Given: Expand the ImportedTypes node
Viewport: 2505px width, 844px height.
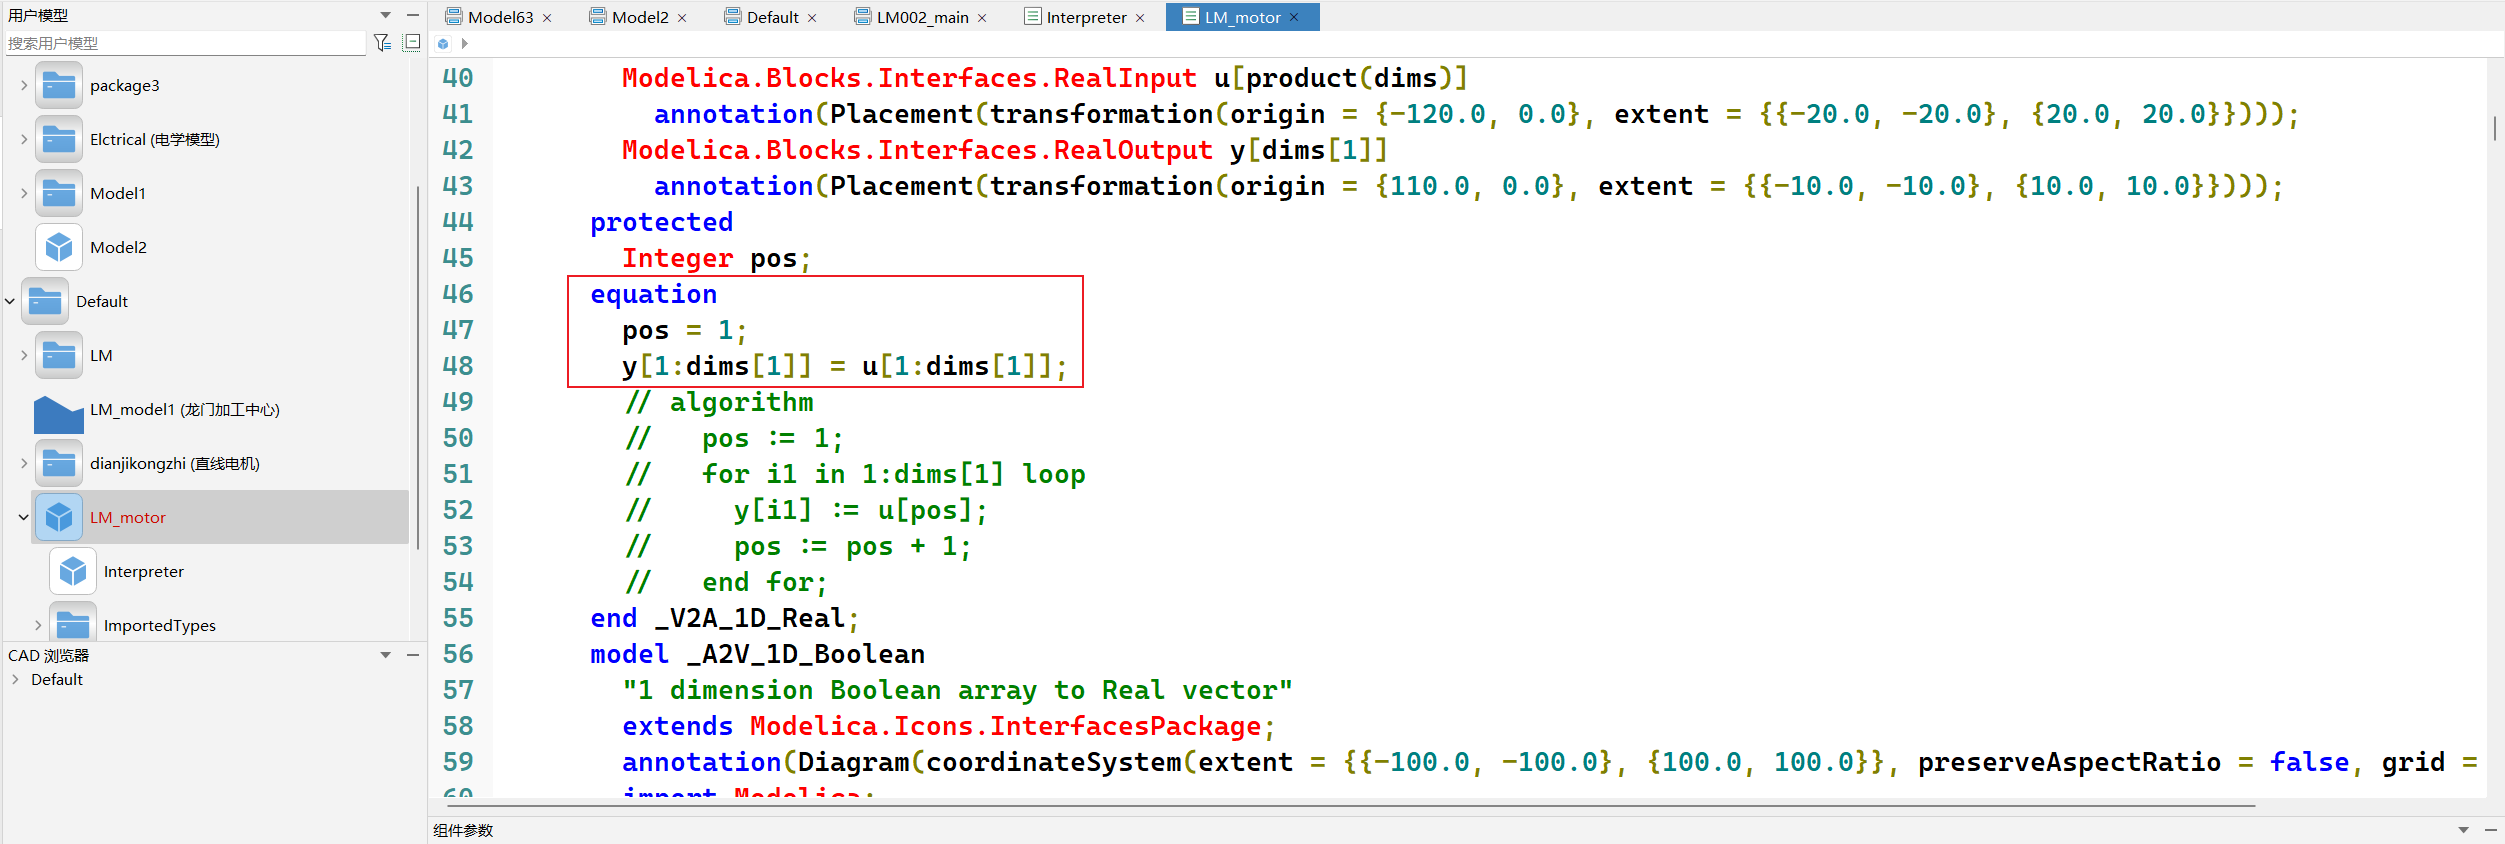Looking at the screenshot, I should (38, 625).
